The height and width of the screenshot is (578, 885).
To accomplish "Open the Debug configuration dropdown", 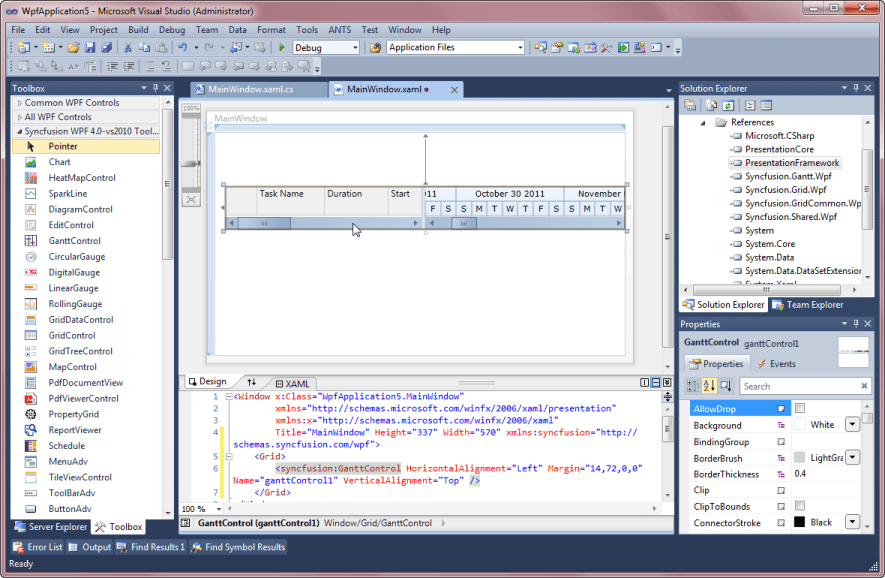I will (x=355, y=48).
